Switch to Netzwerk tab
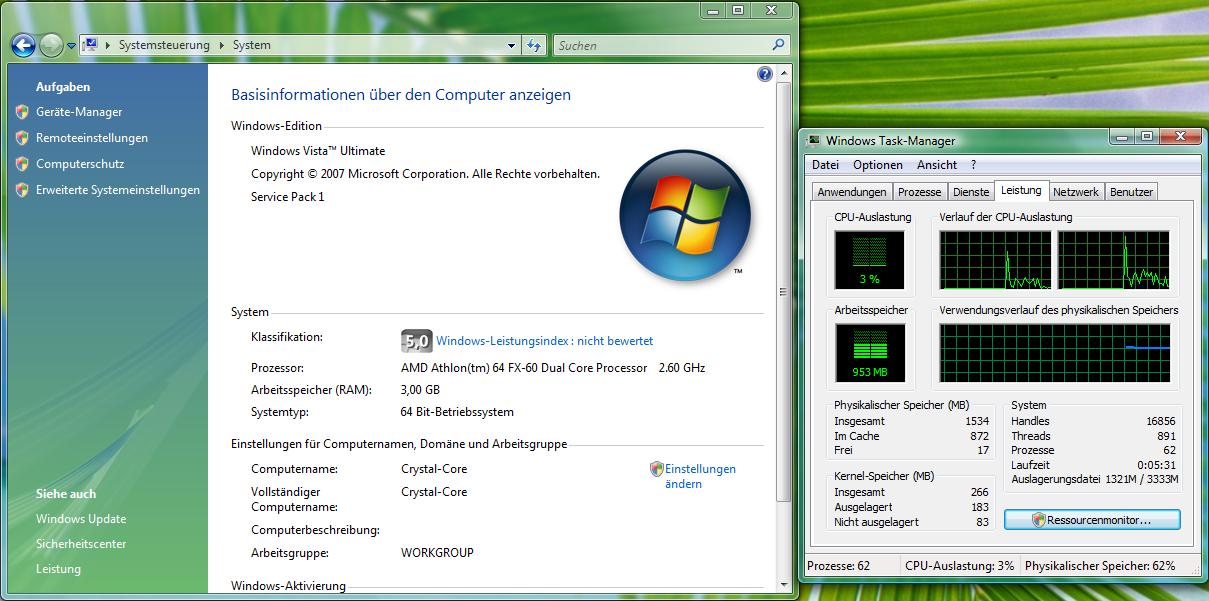Image resolution: width=1209 pixels, height=601 pixels. point(1076,192)
